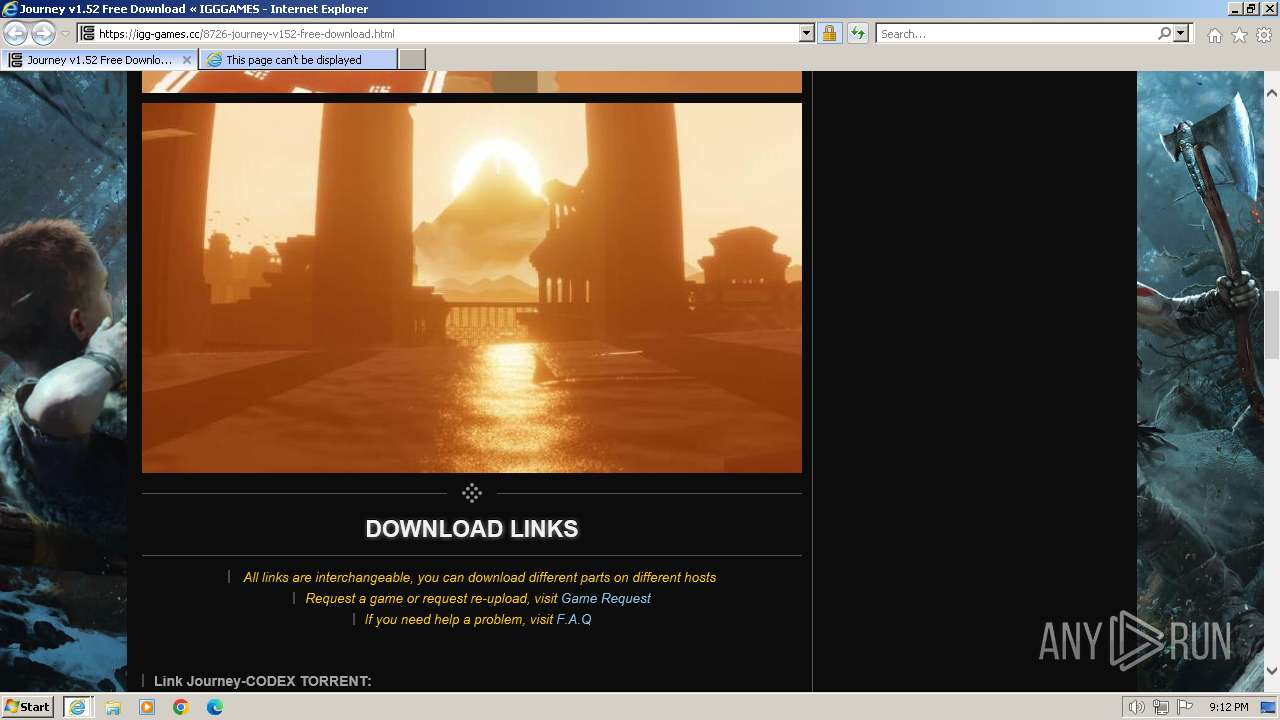Image resolution: width=1280 pixels, height=720 pixels.
Task: Open File Explorer from taskbar
Action: (x=113, y=707)
